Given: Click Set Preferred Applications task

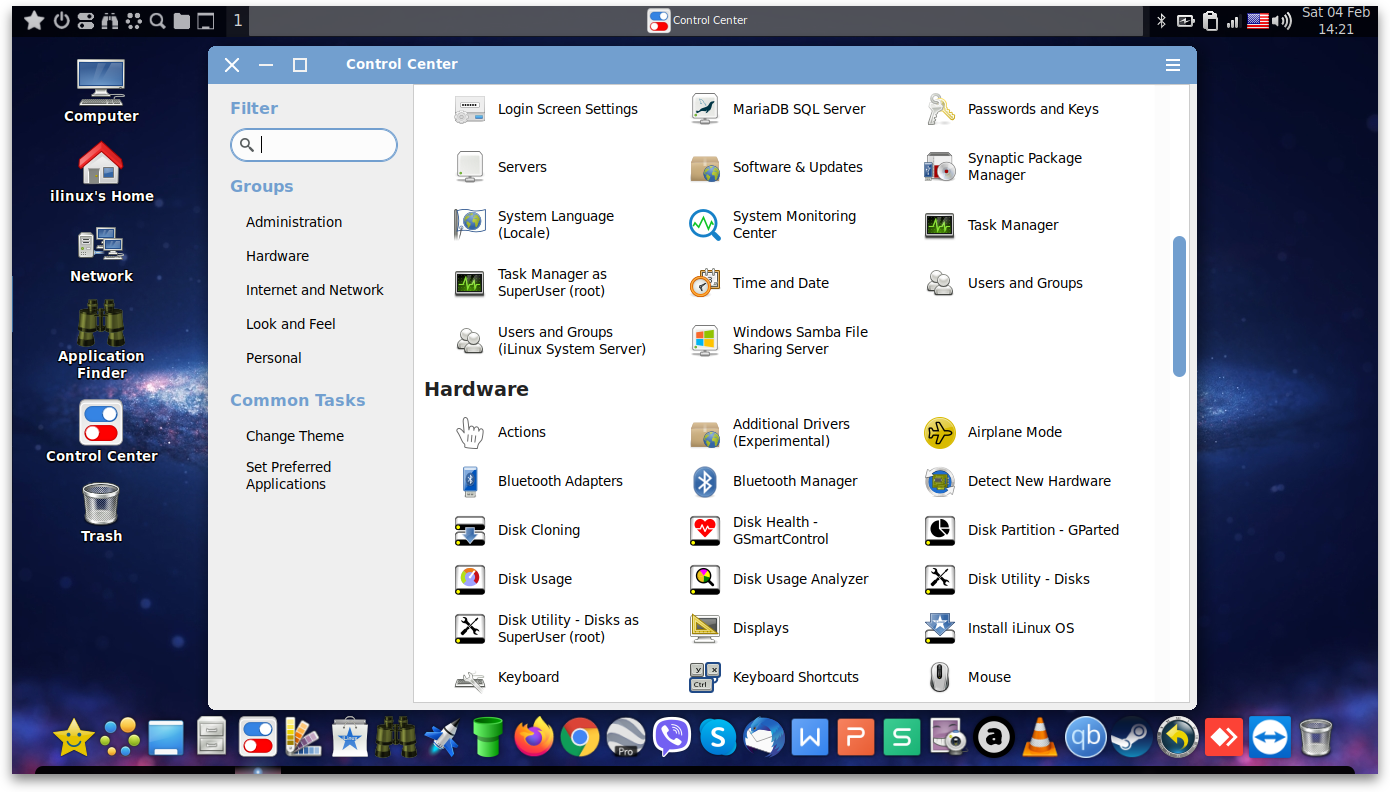Looking at the screenshot, I should [x=288, y=475].
